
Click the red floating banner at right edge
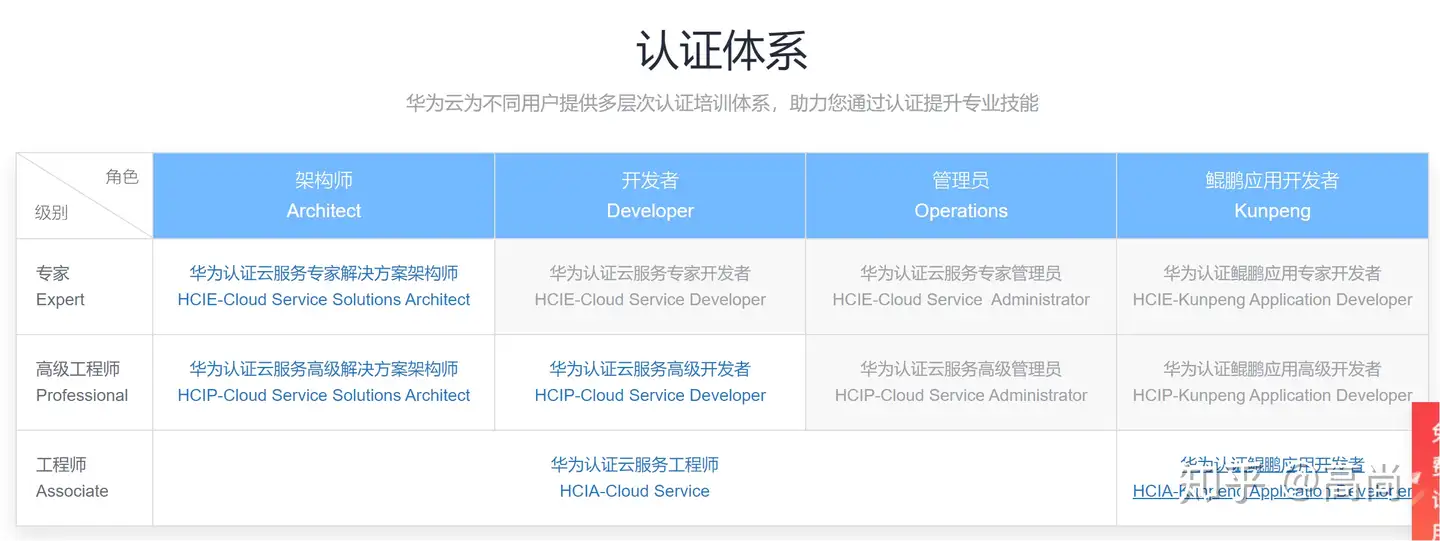click(x=1427, y=470)
